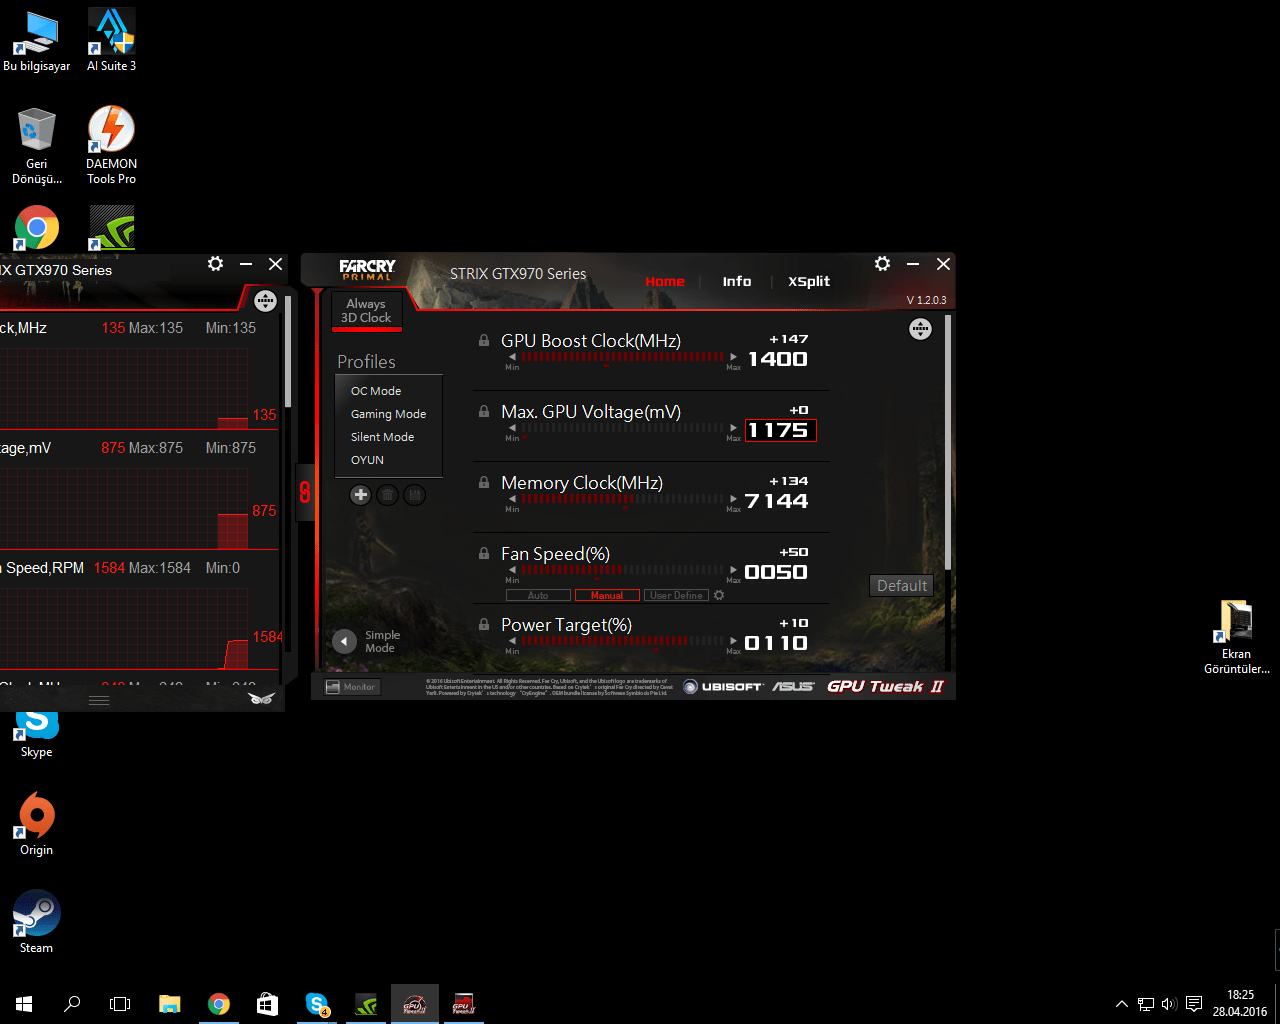
Task: Delete profile using the trash icon
Action: (x=388, y=494)
